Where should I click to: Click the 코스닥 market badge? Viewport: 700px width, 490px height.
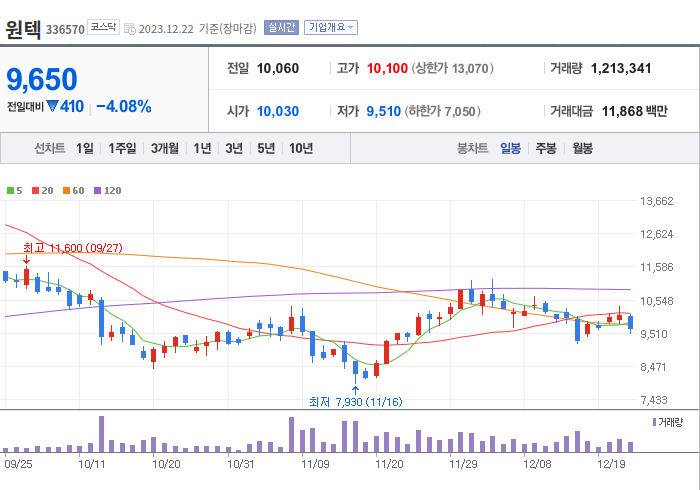(x=103, y=27)
